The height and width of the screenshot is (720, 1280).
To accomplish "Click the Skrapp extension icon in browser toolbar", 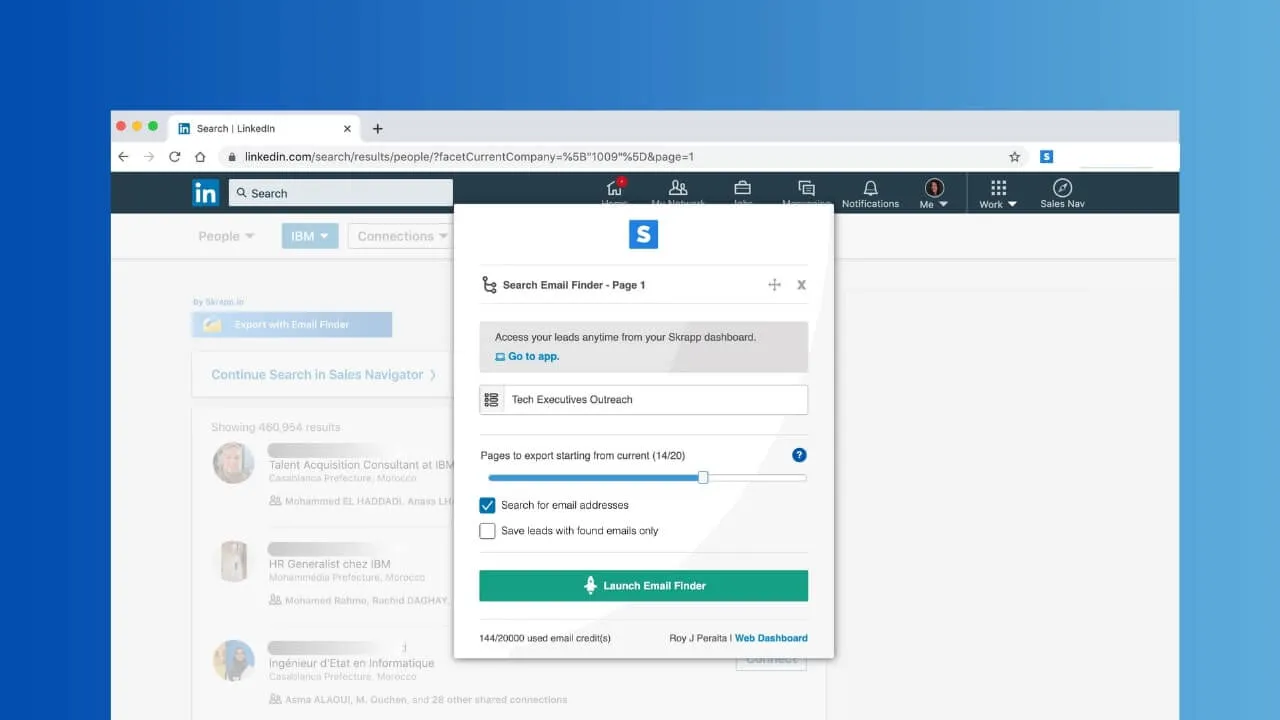I will (x=1046, y=157).
